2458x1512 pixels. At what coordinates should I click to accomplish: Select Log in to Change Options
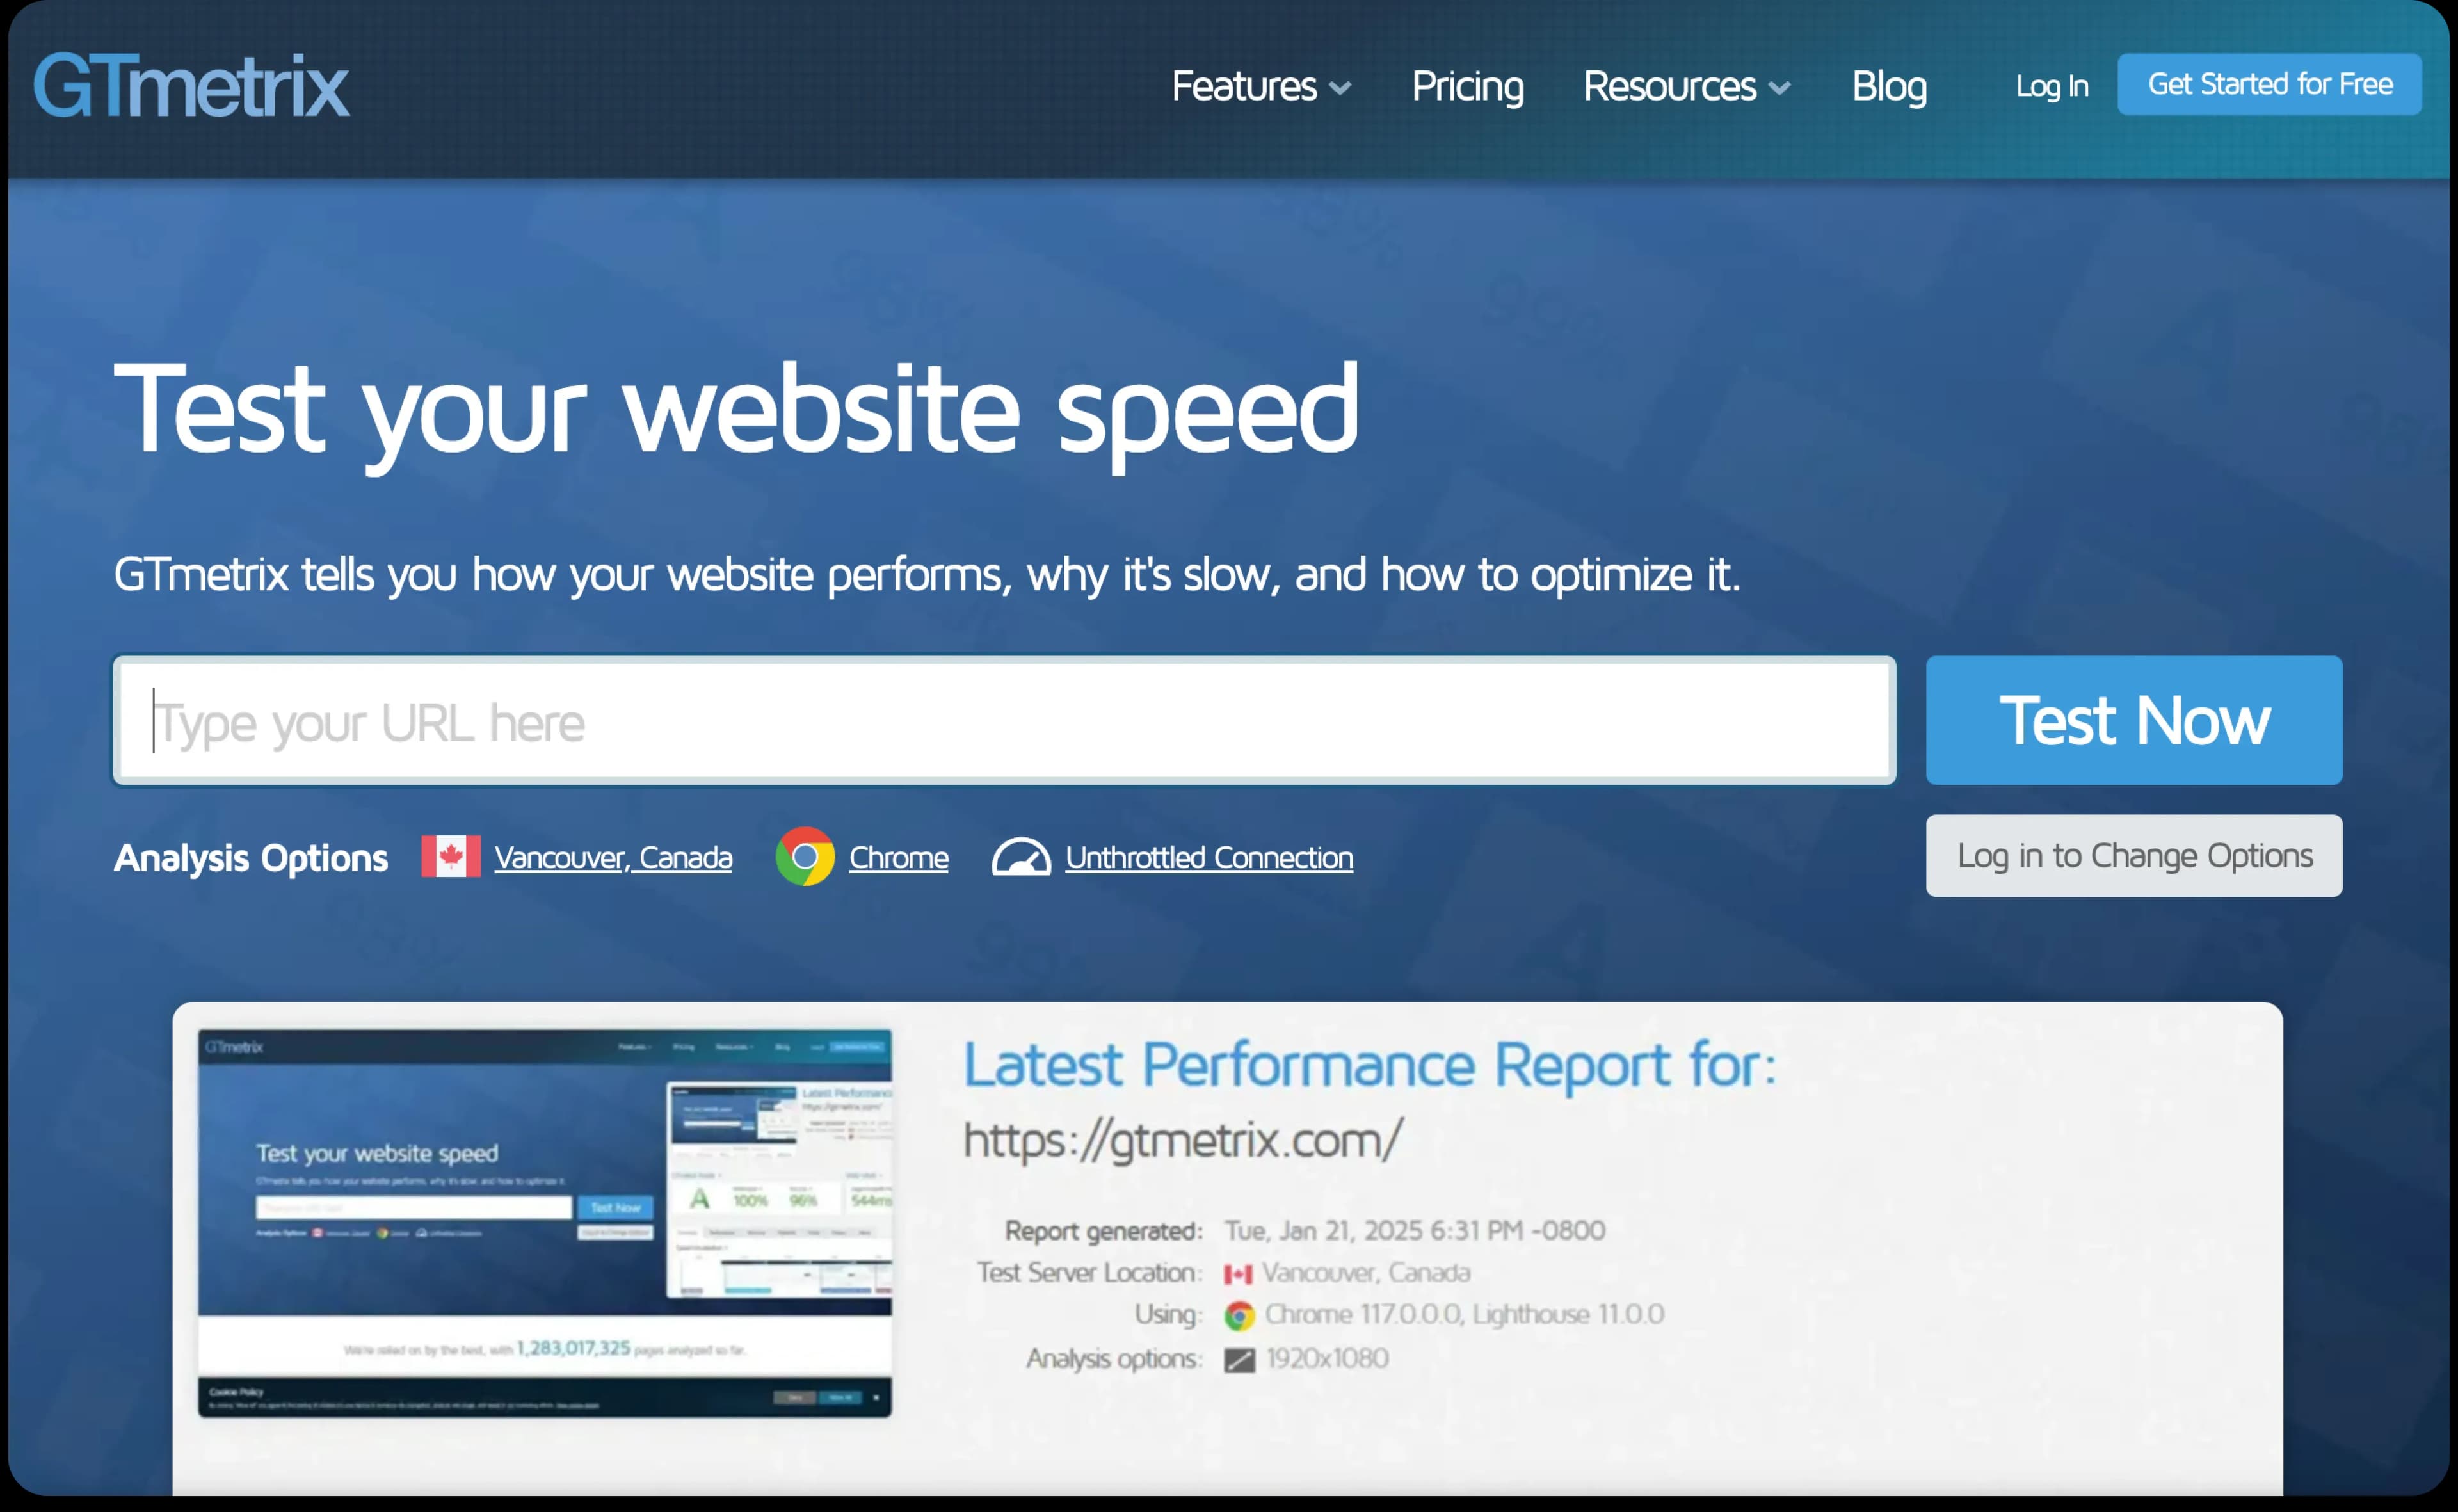(2134, 855)
